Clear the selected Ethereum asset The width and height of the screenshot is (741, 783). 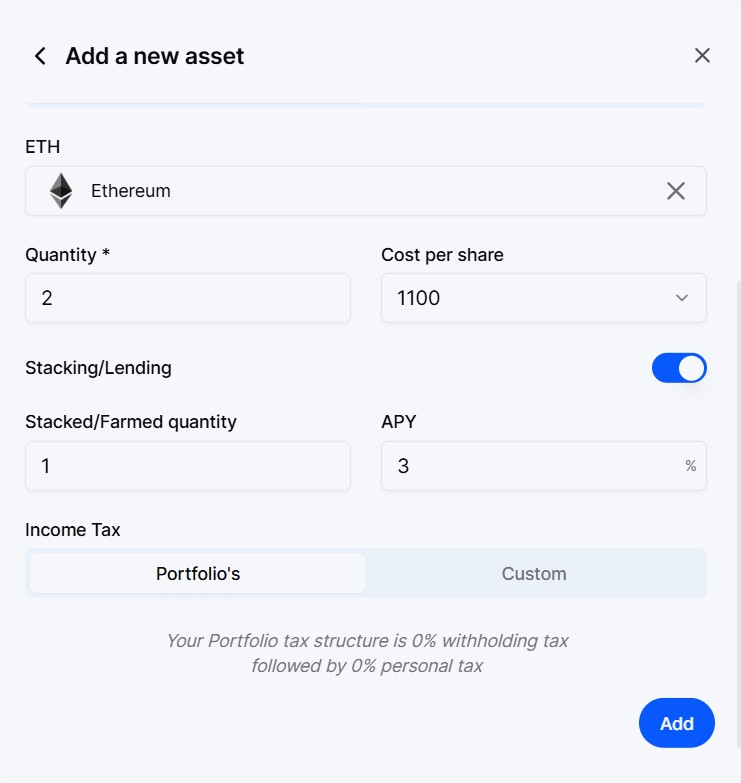coord(676,191)
